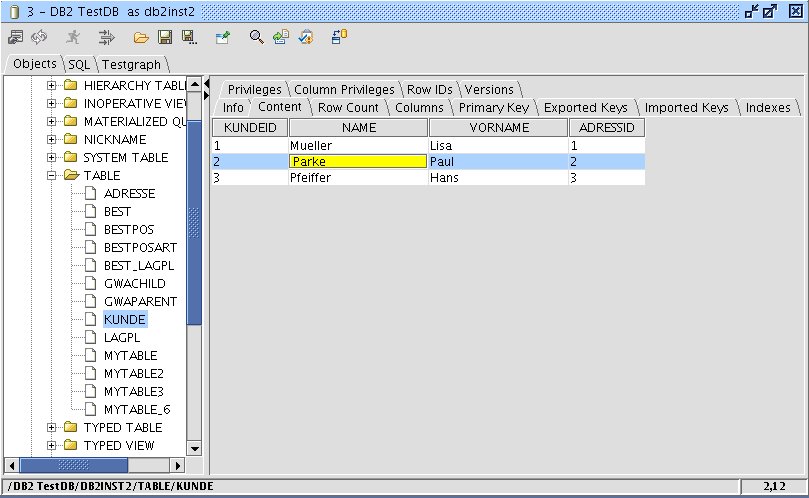Collapse the object tree via left split arrow

[206, 83]
